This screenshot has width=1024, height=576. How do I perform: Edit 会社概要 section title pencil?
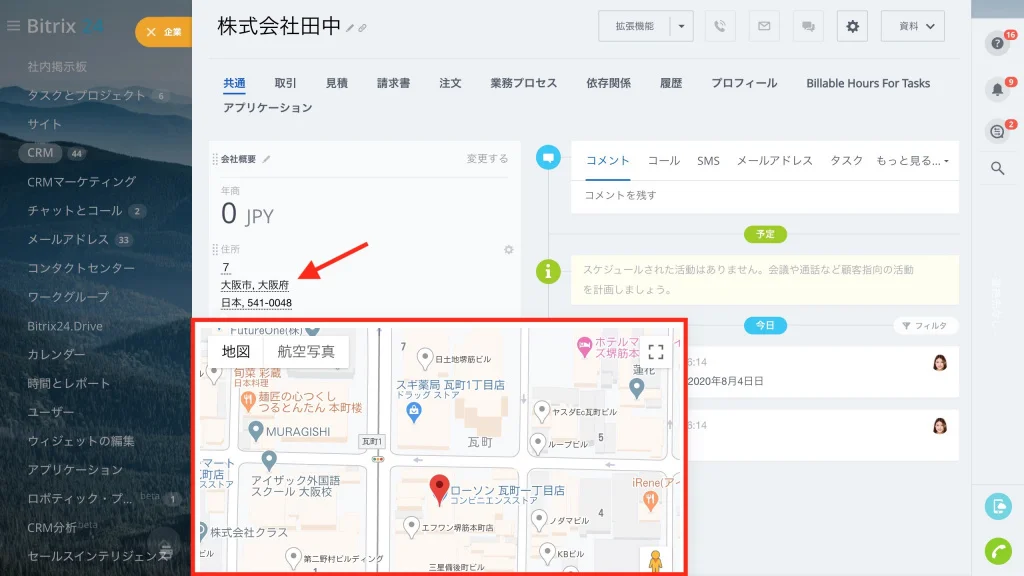[x=266, y=159]
